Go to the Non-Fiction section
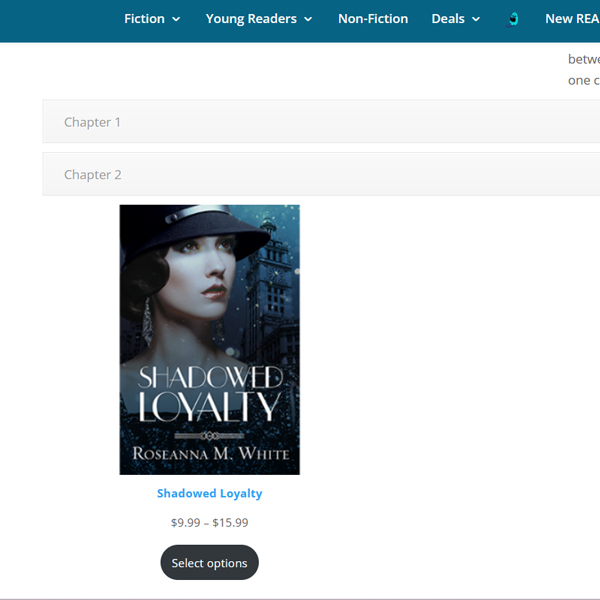Screen dimensions: 600x600 373,19
